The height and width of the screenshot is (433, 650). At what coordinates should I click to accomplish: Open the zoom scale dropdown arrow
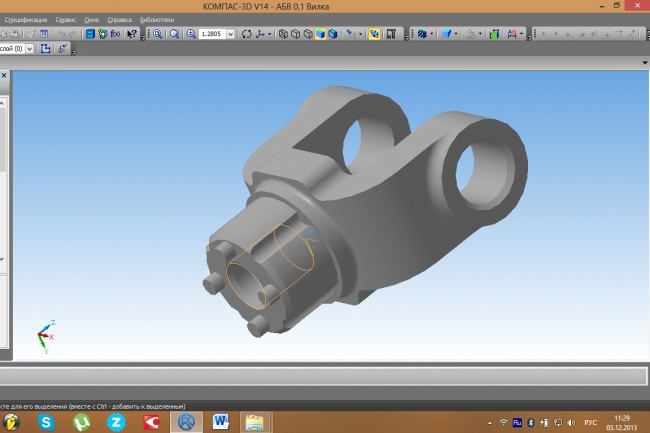click(x=231, y=33)
